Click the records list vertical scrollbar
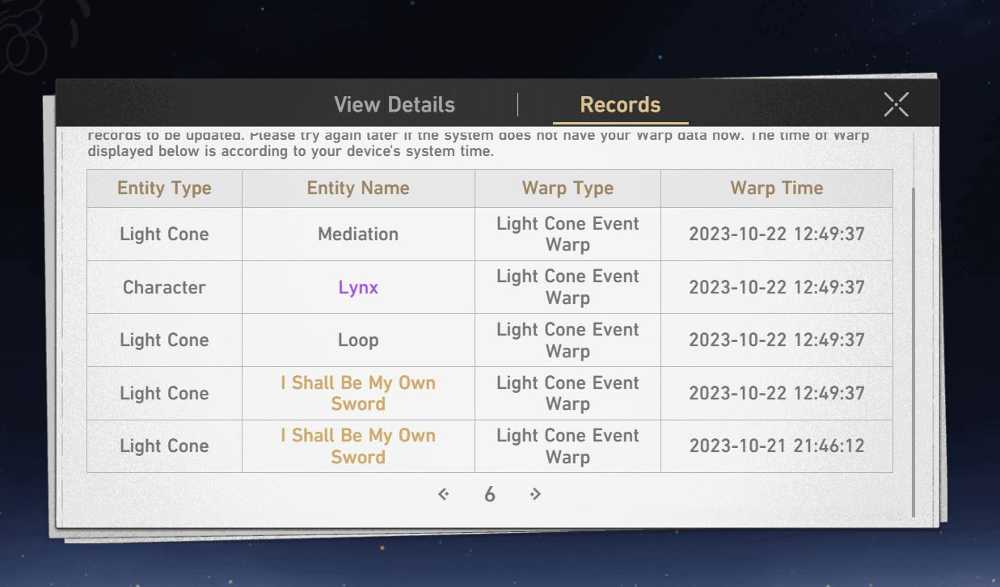Screen dimensions: 1000x587 tap(913, 352)
